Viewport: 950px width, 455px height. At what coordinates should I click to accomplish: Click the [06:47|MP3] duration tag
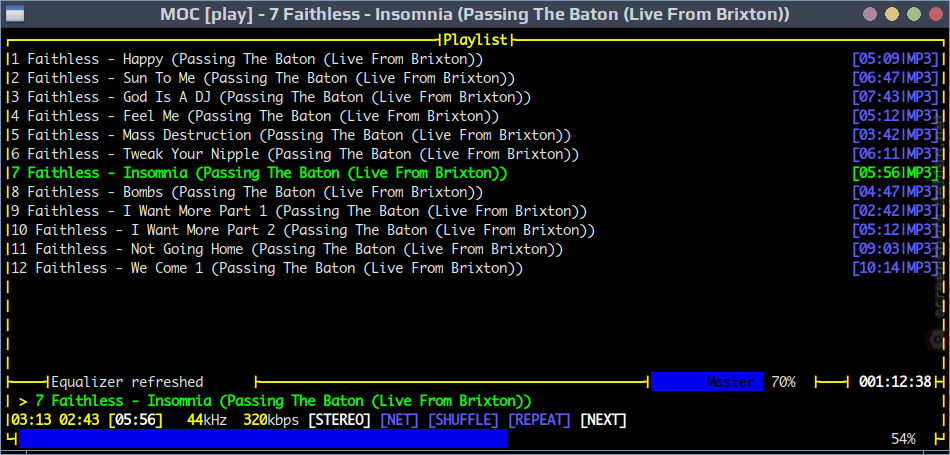pyautogui.click(x=895, y=78)
